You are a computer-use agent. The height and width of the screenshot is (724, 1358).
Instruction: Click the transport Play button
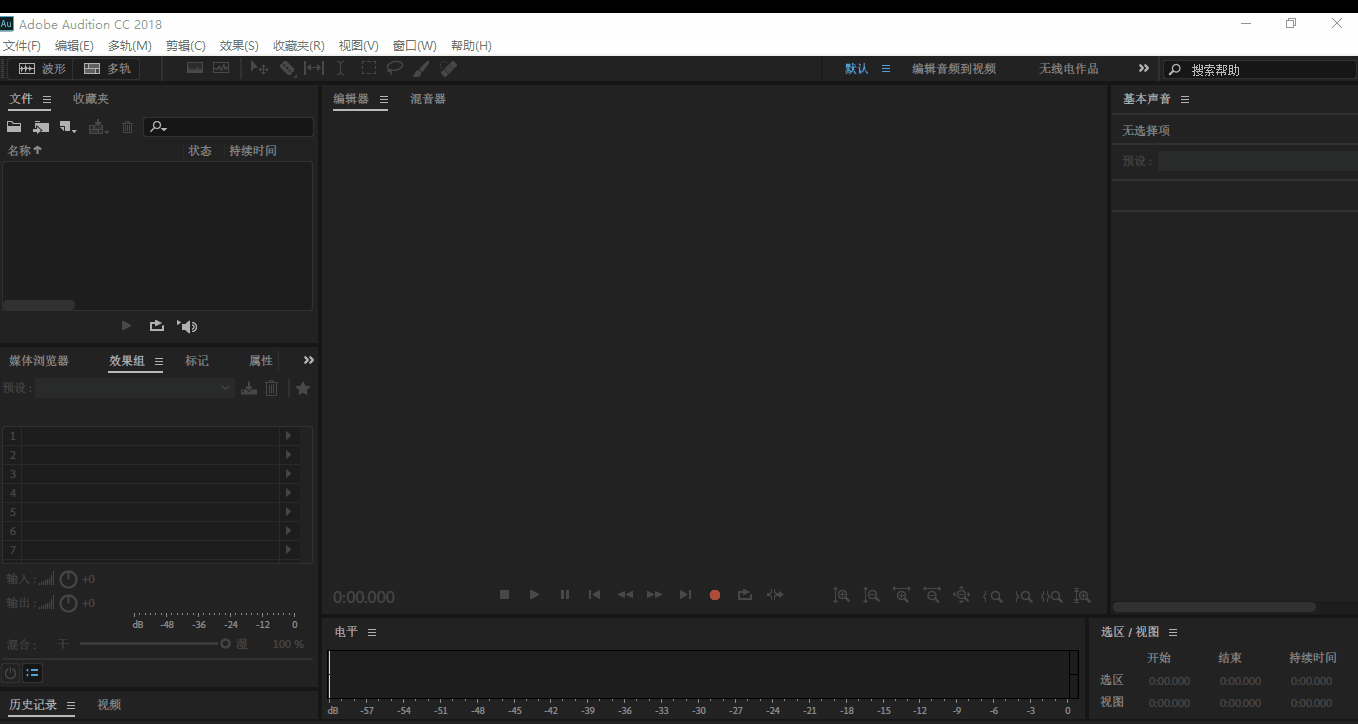(535, 595)
